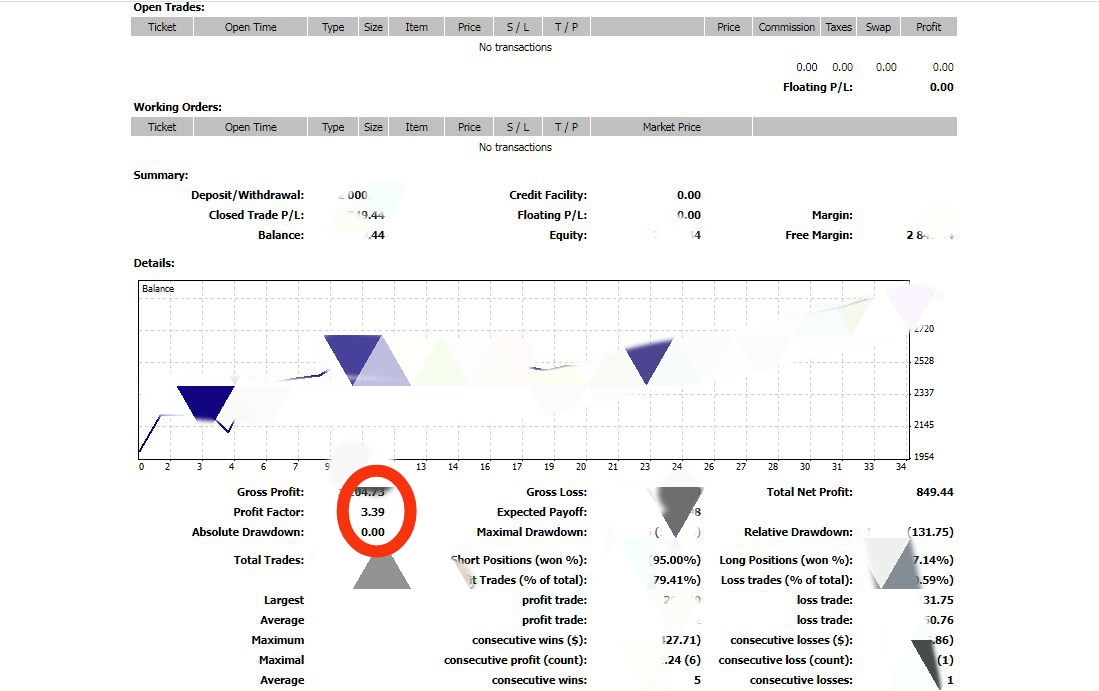
Task: Click the Profit Factor value 3.39
Action: 373,512
